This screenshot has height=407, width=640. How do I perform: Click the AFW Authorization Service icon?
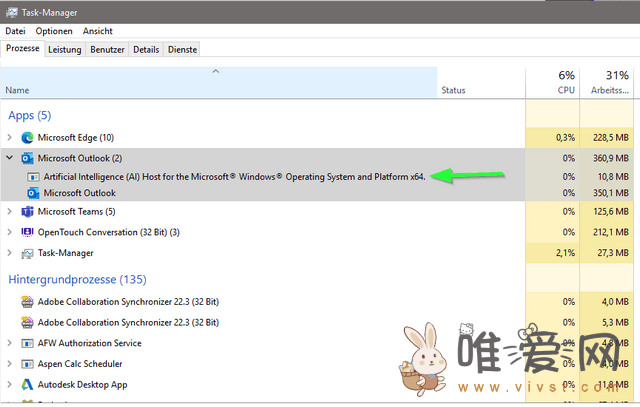click(27, 343)
